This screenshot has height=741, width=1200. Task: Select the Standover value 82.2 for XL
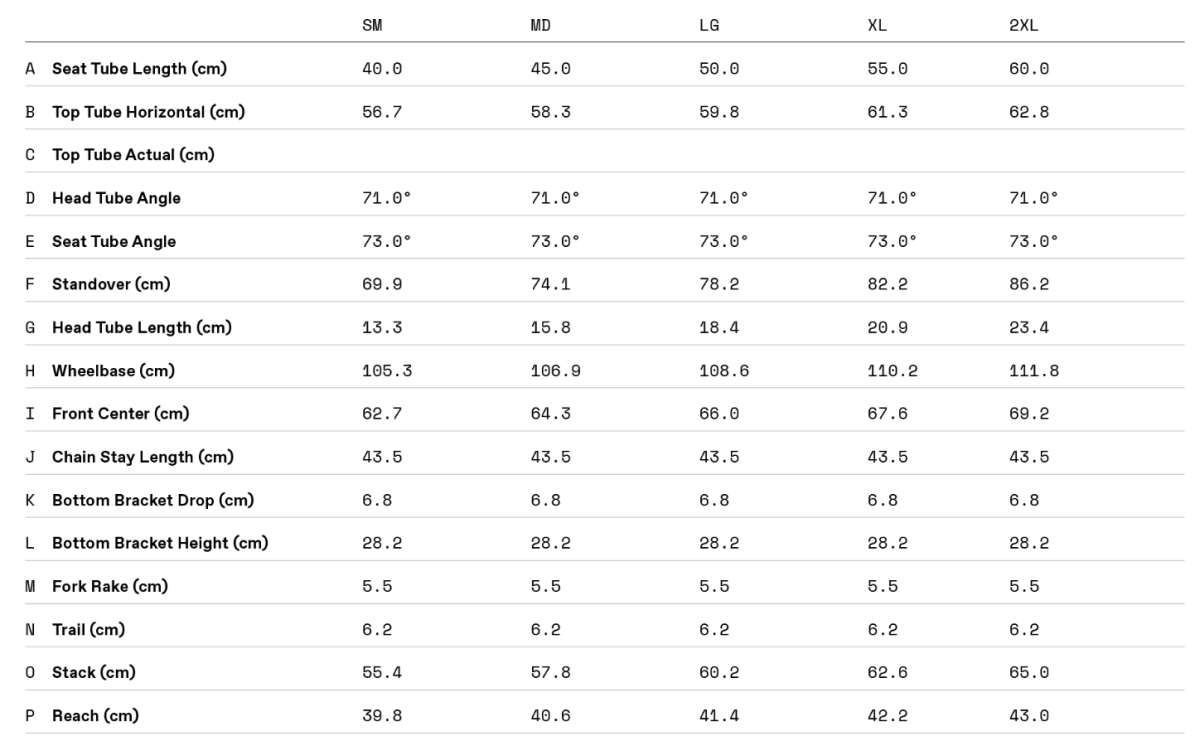pos(887,284)
